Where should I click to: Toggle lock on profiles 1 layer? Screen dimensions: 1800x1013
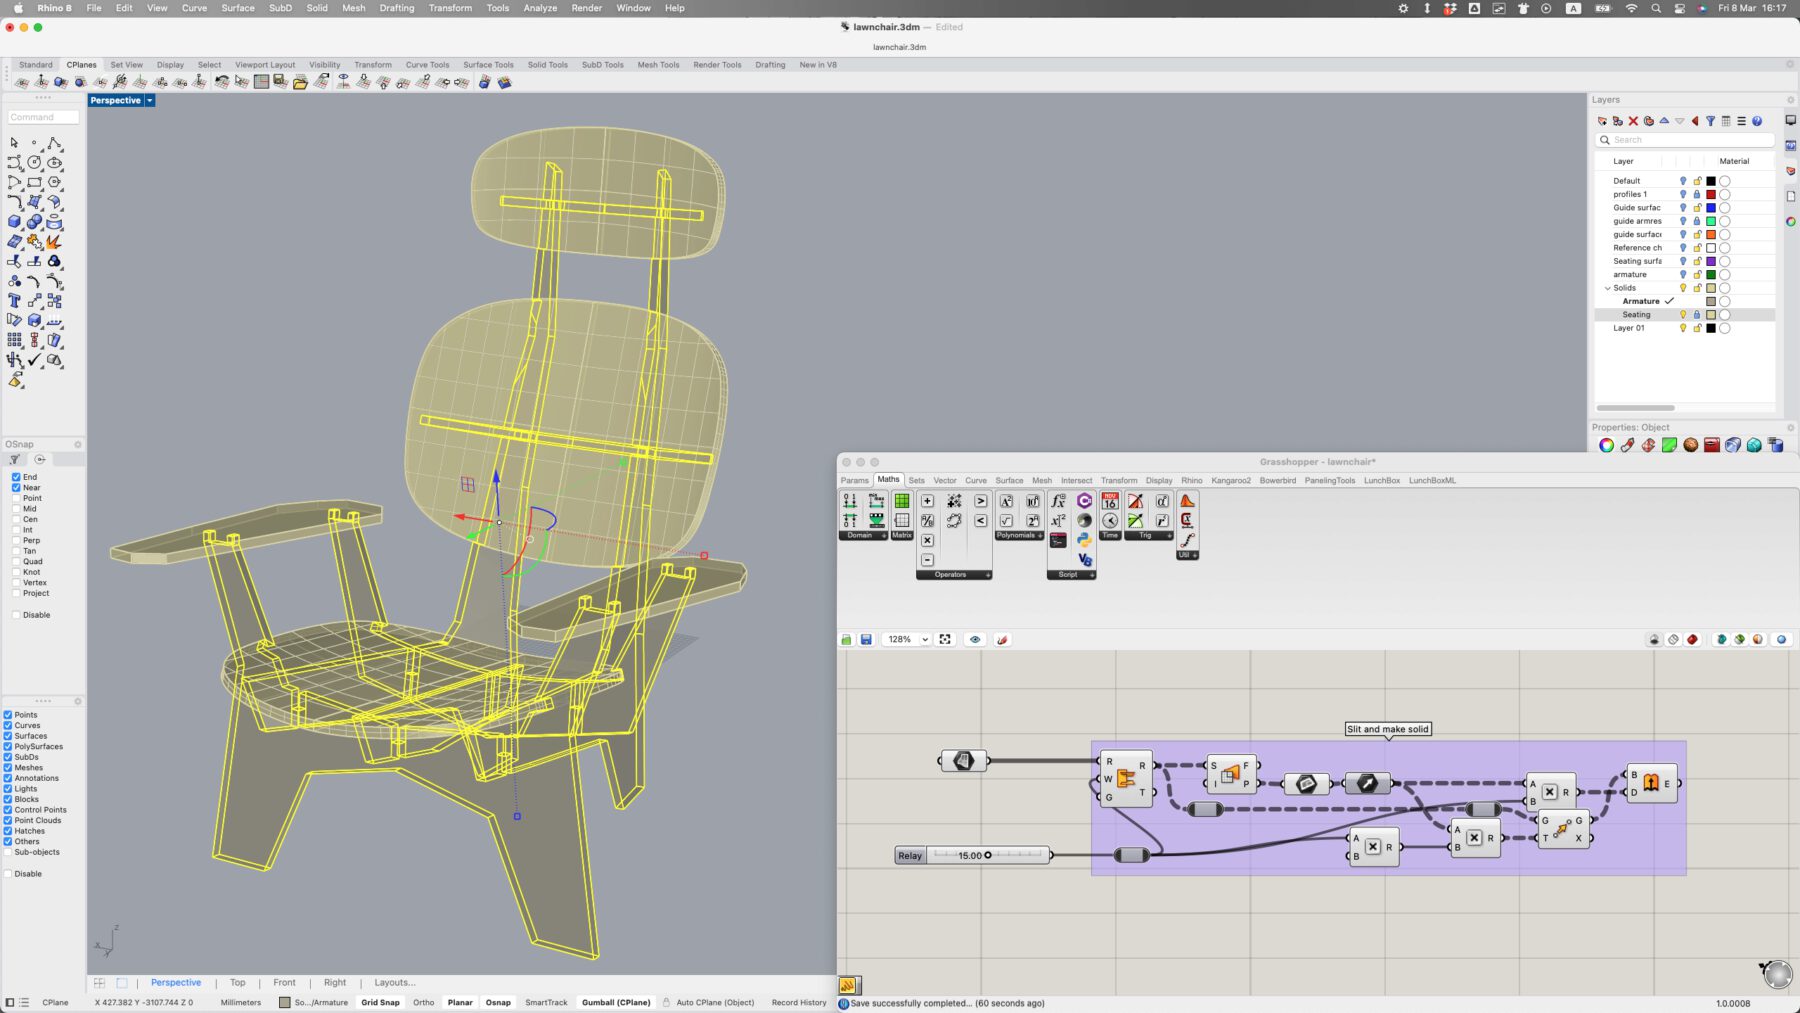click(1697, 194)
